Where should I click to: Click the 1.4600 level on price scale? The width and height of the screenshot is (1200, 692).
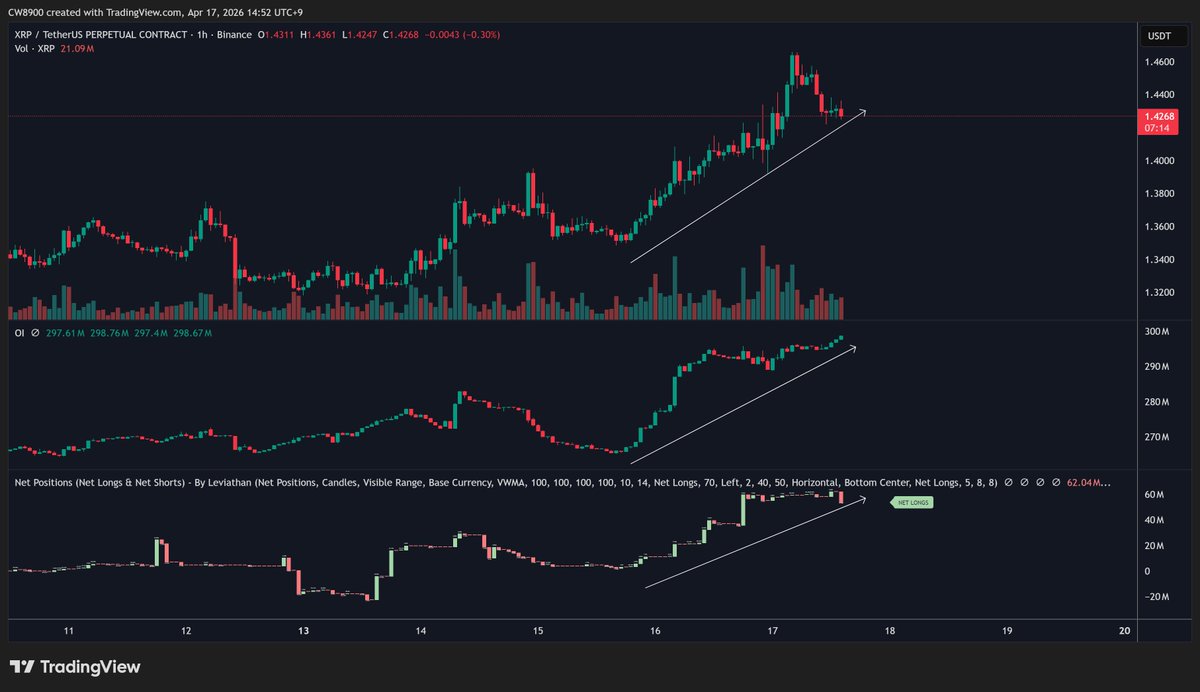tap(1161, 62)
